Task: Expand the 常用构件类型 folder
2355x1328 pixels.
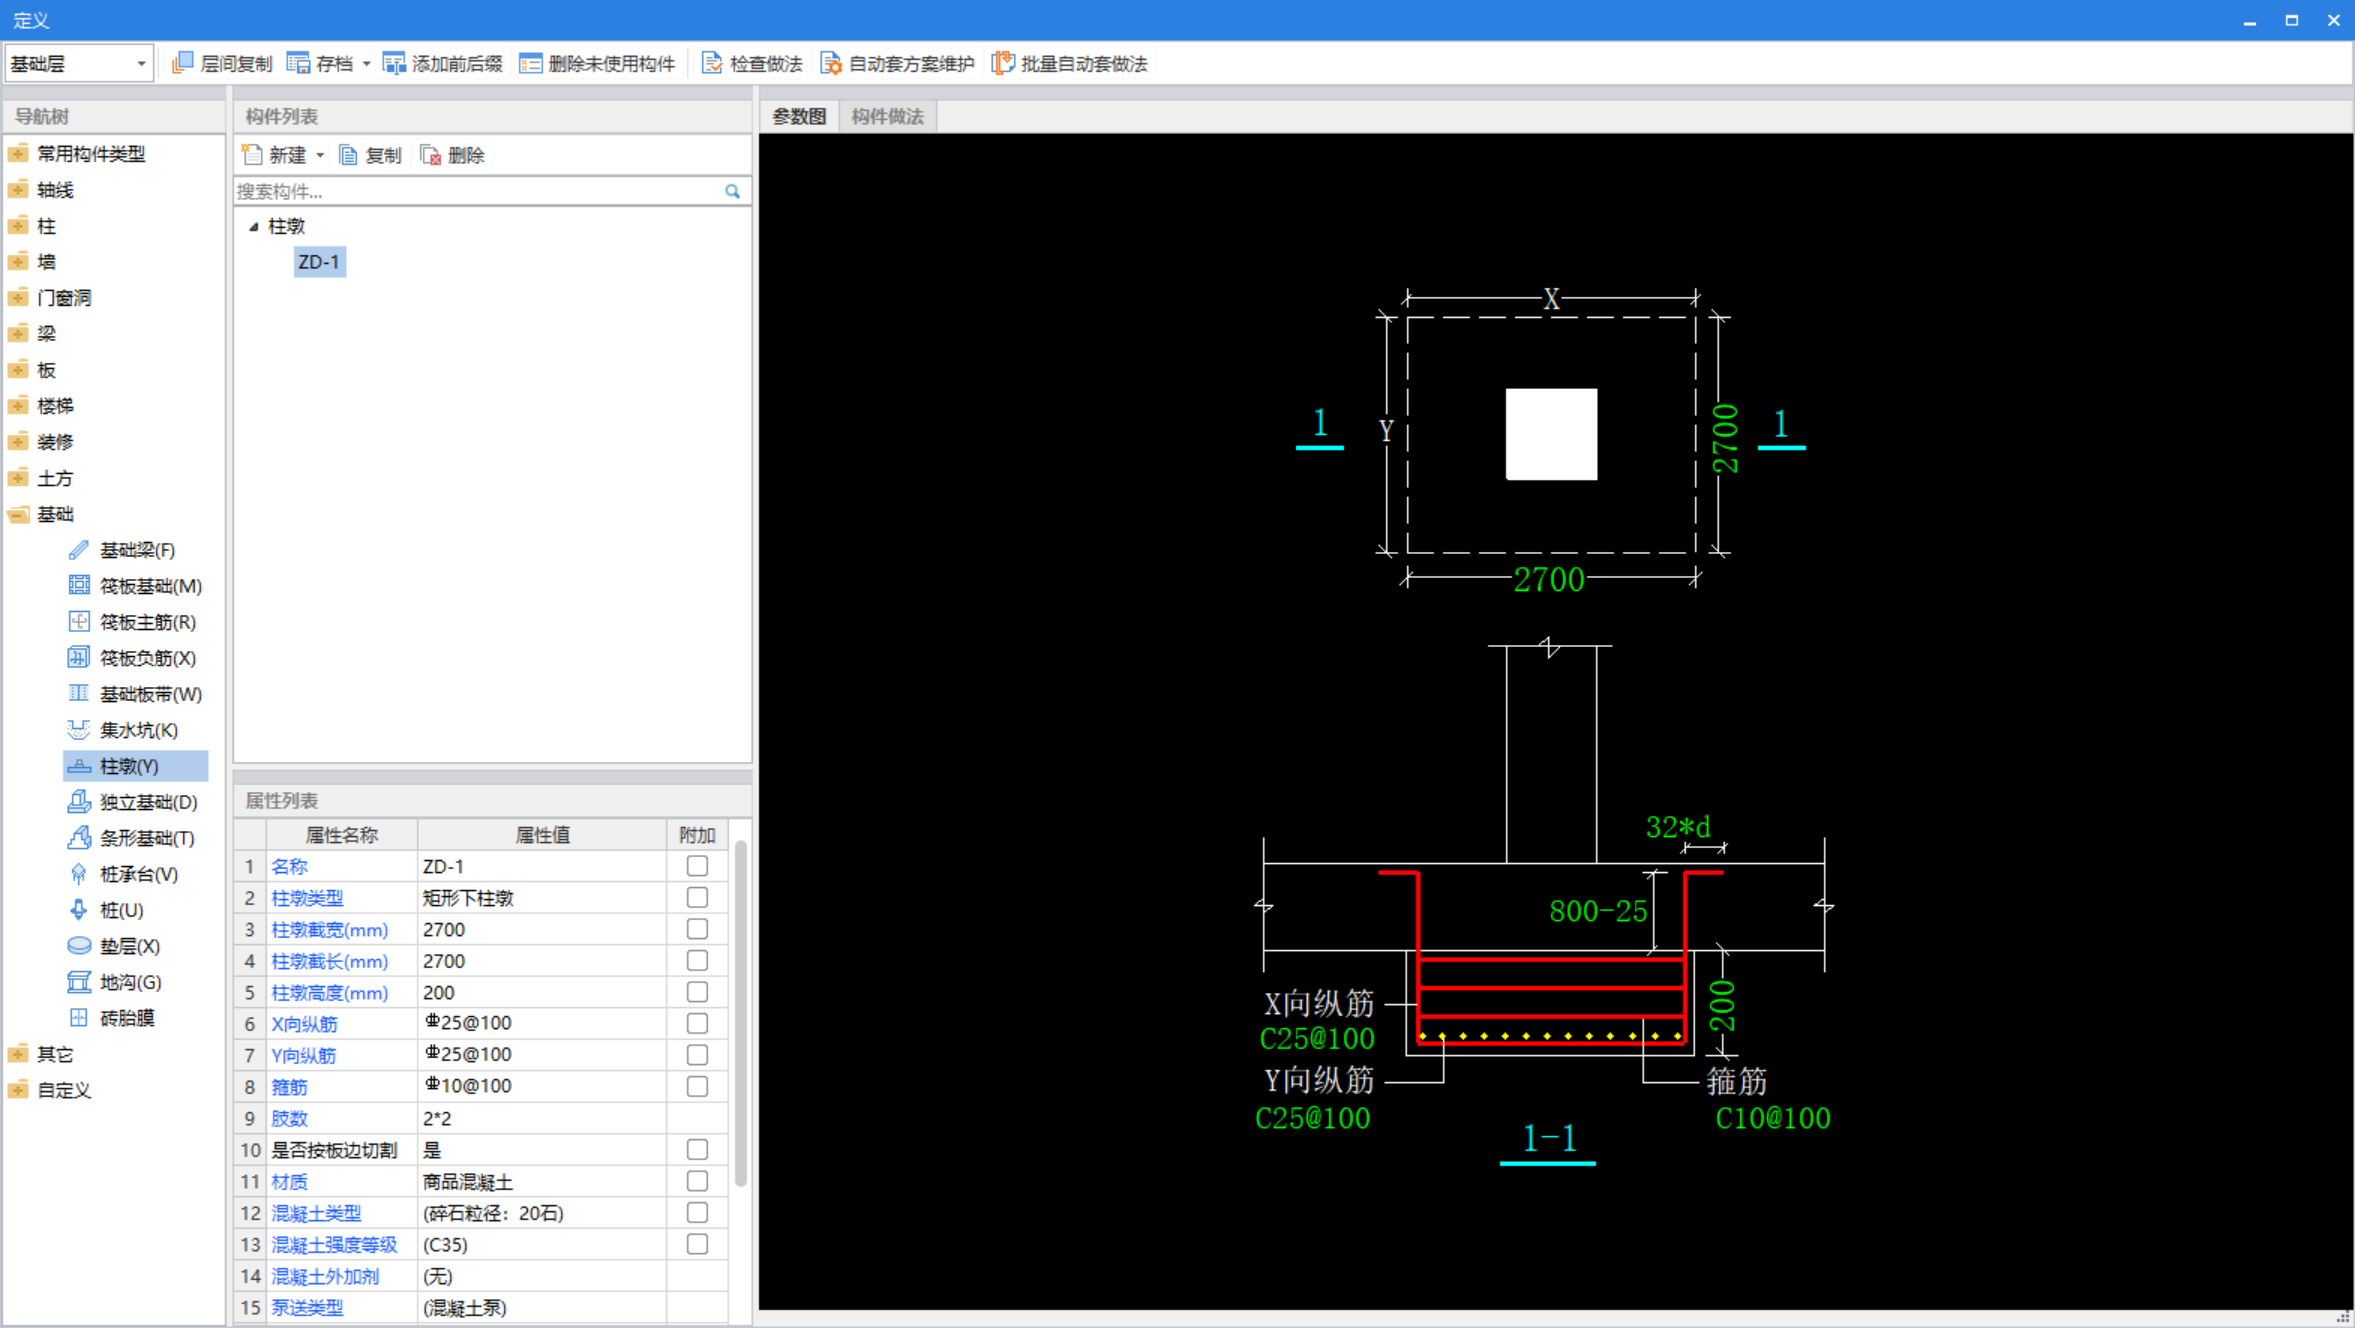Action: [x=18, y=154]
